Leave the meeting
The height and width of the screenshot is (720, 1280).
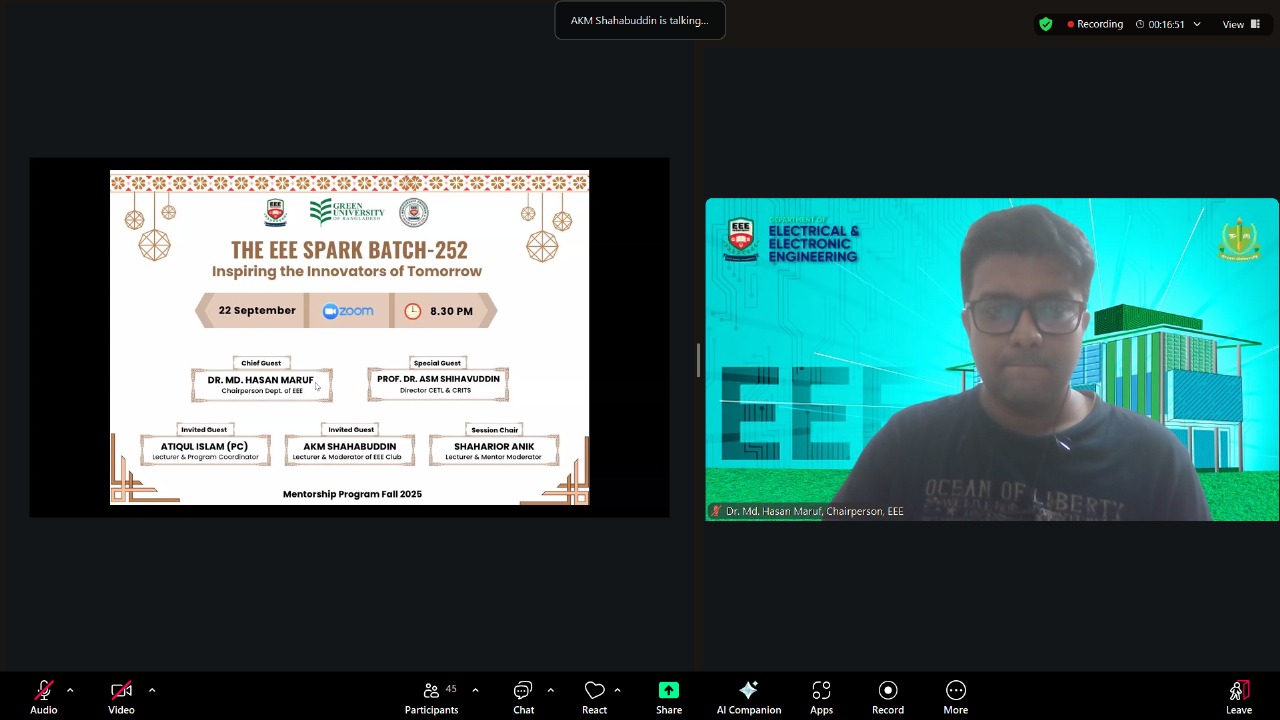(1238, 697)
